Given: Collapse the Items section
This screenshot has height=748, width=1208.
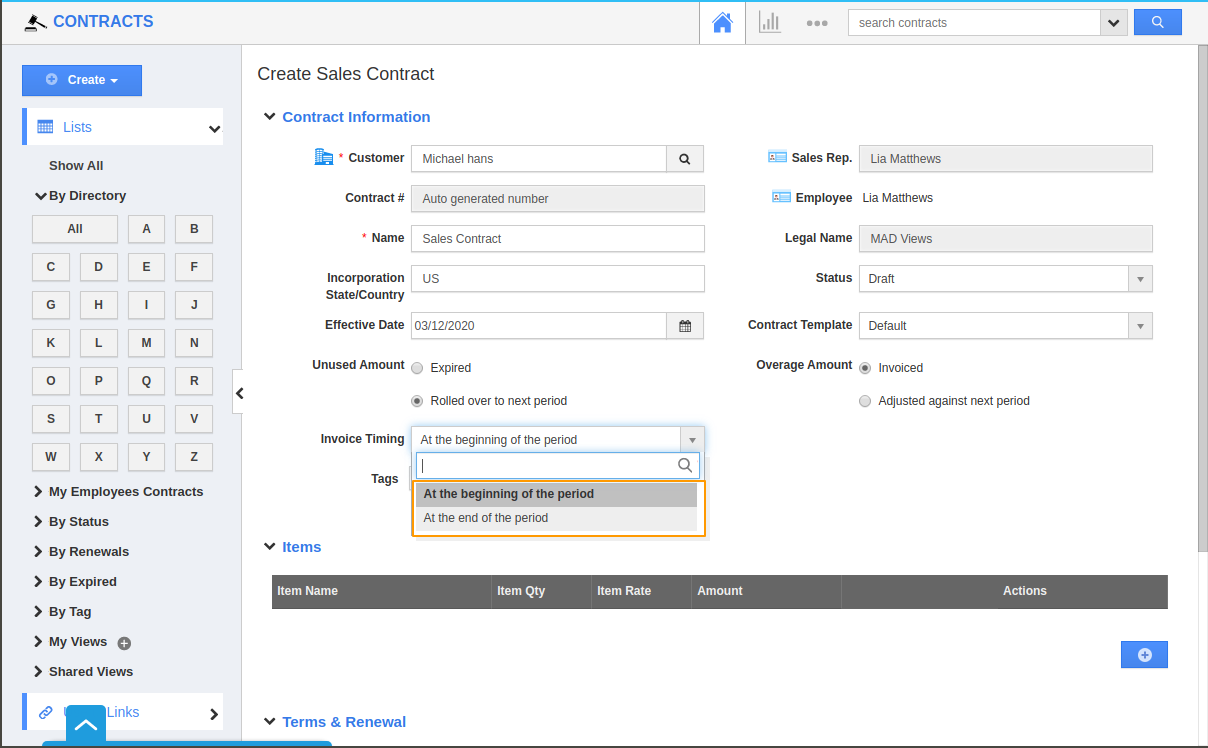Looking at the screenshot, I should point(269,546).
